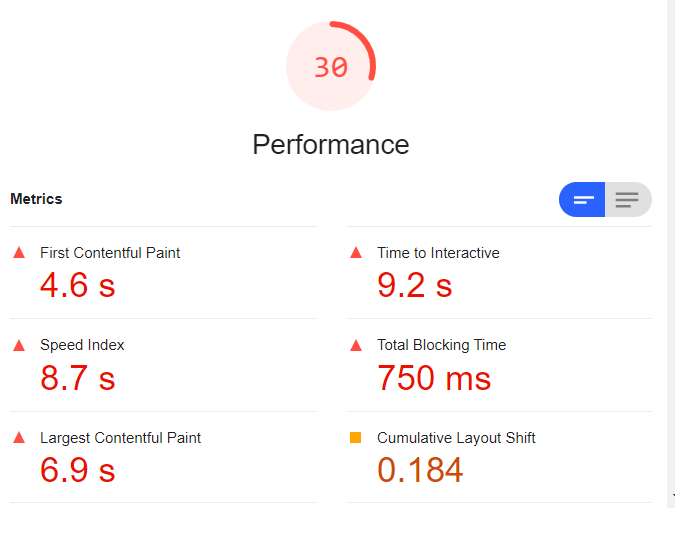Click the orange square beside Cumulative Layout Shift
Viewport: 675px width, 537px height.
coord(356,438)
